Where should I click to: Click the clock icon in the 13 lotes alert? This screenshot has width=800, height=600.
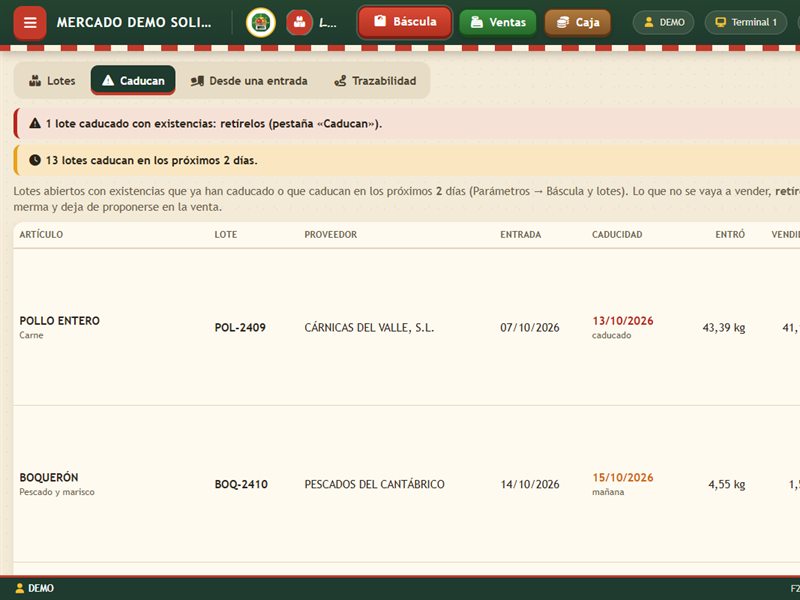[x=35, y=160]
